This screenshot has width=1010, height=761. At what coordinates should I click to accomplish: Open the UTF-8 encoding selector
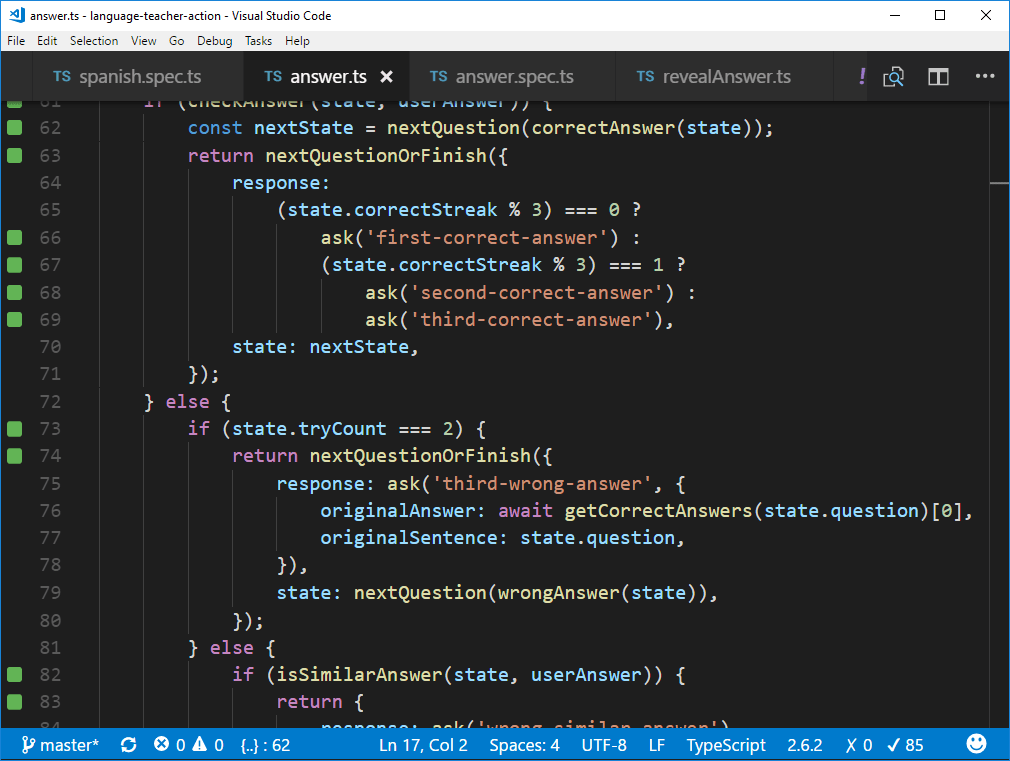[x=604, y=745]
